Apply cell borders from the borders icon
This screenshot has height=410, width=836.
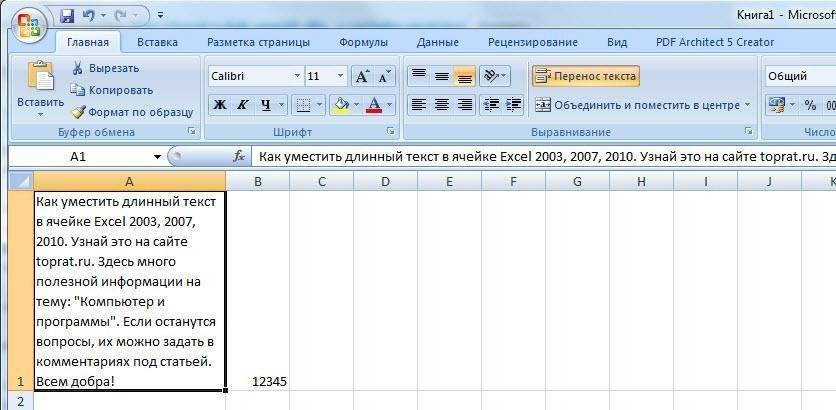(303, 105)
